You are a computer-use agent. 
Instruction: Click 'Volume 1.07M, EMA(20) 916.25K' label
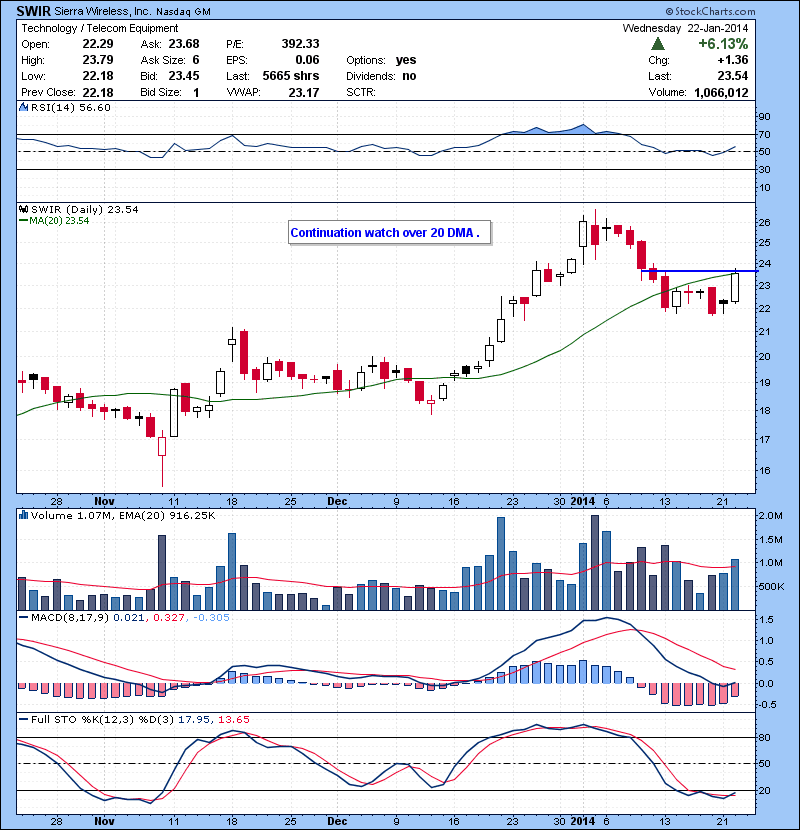123,516
